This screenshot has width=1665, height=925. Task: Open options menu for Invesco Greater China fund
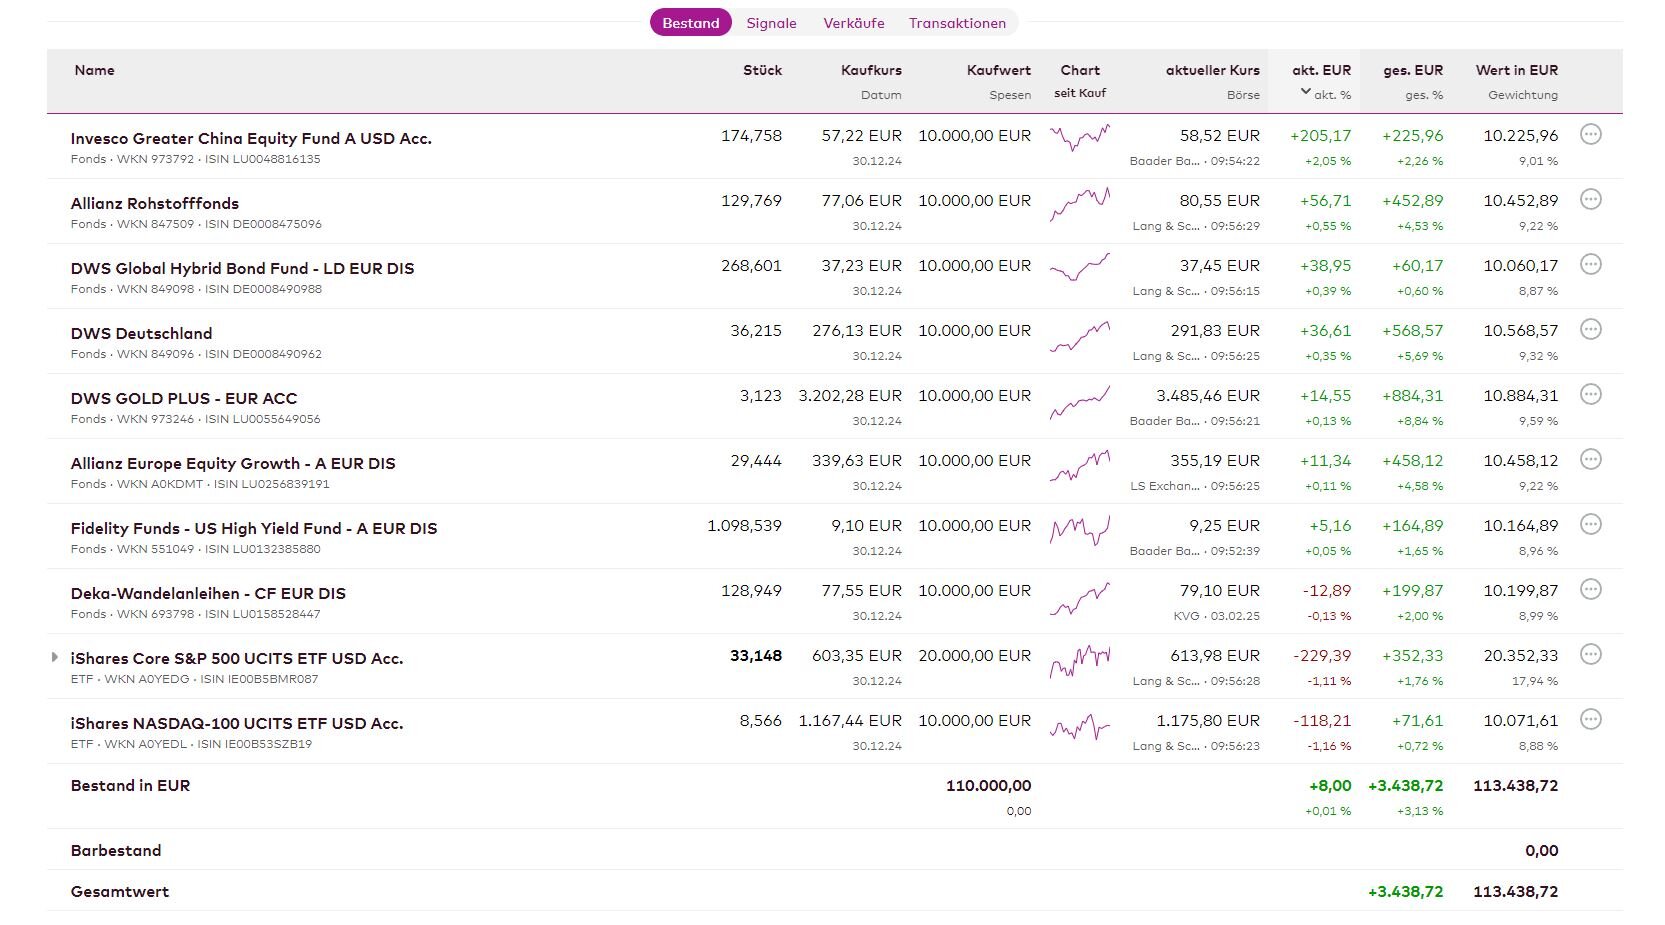click(1590, 134)
